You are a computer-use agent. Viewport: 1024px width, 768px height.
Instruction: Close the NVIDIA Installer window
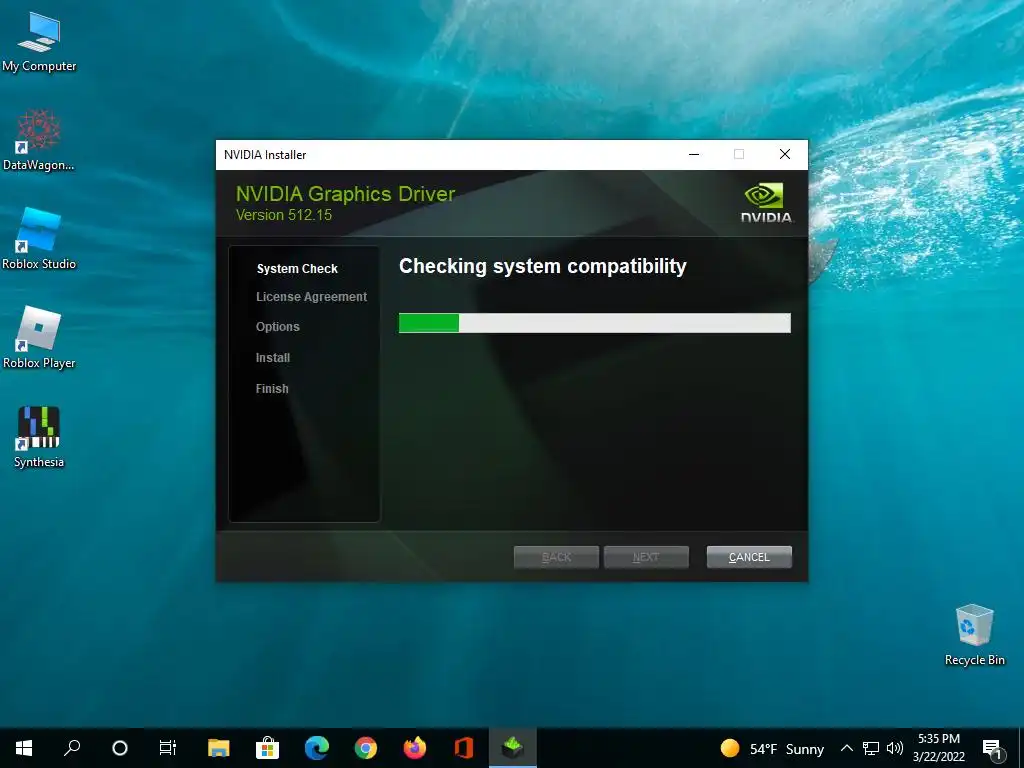[785, 155]
